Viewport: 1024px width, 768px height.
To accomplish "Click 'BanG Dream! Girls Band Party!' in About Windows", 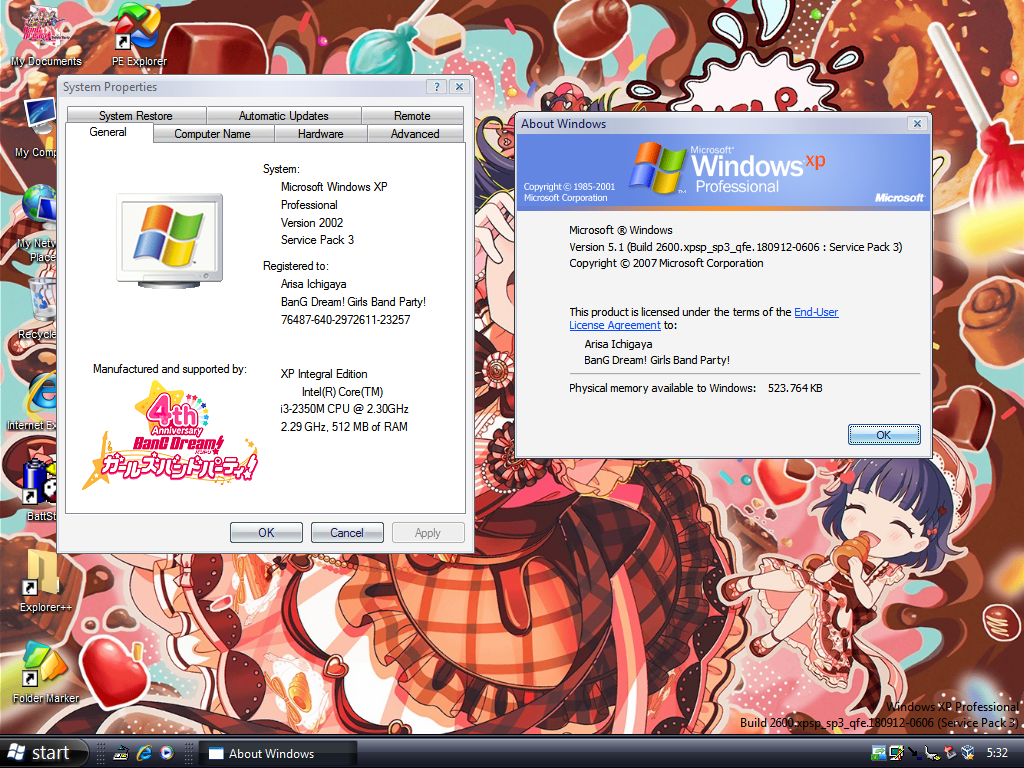I will click(657, 360).
